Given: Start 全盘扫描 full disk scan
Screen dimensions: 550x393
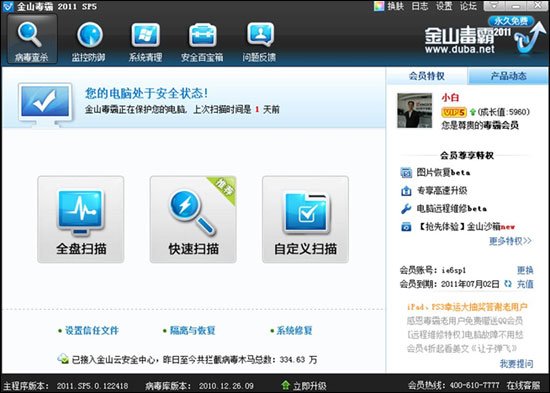Looking at the screenshot, I should 81,219.
